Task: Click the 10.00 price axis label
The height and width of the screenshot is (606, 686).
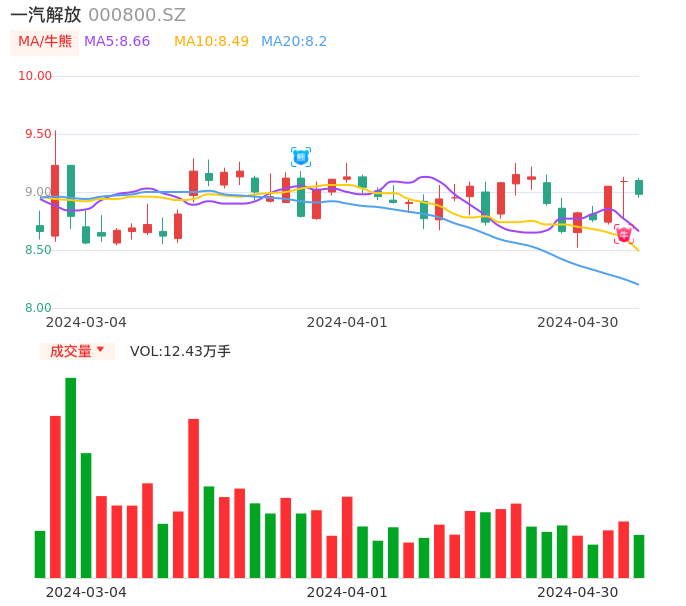Action: click(x=35, y=76)
